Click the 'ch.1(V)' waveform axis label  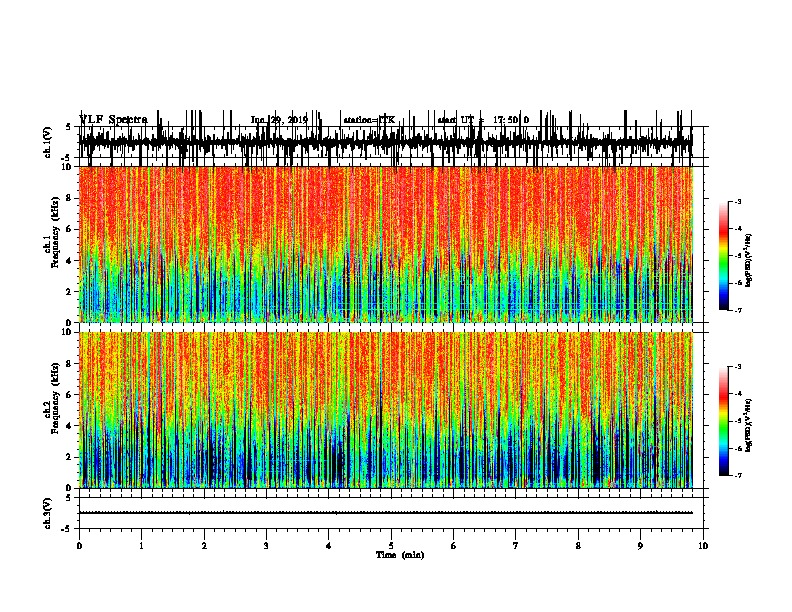click(x=48, y=142)
